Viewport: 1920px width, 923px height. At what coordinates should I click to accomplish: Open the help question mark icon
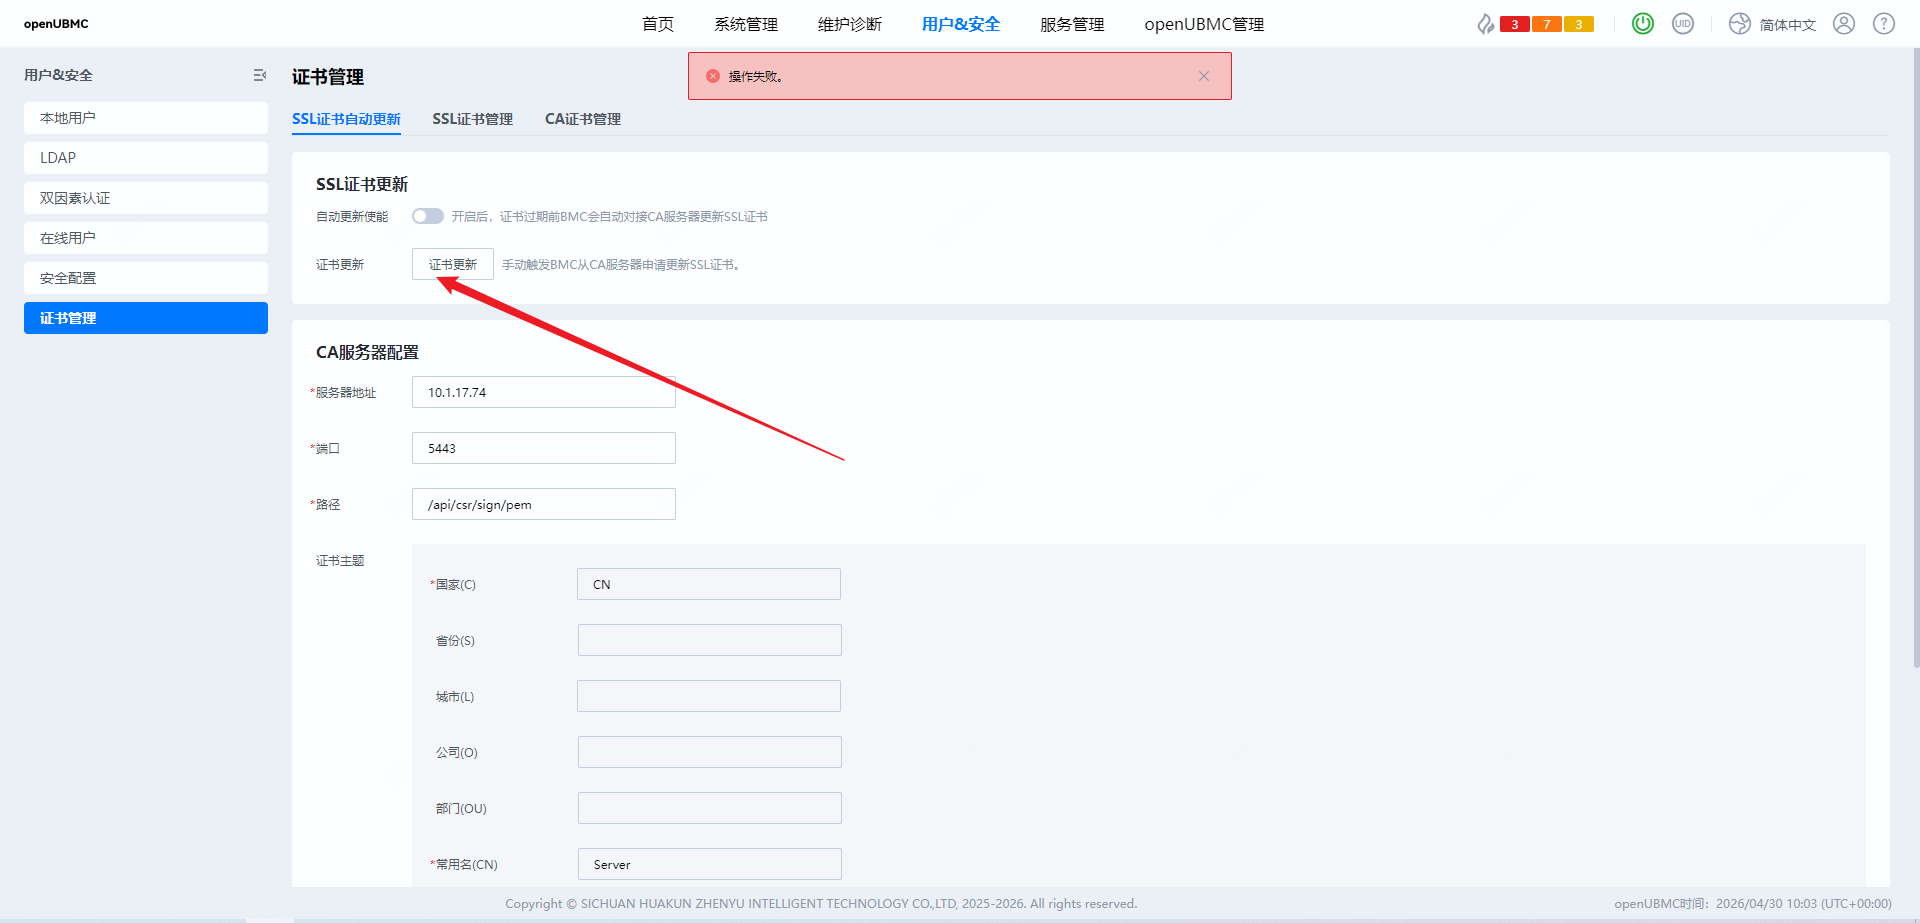[1884, 23]
